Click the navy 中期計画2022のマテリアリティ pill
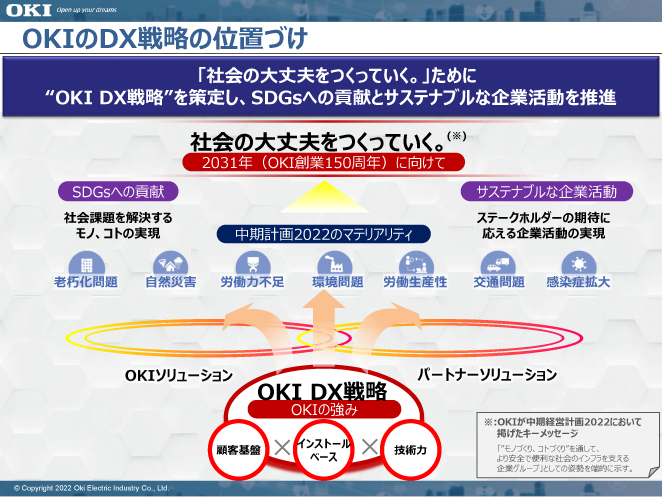The width and height of the screenshot is (662, 497). [324, 234]
